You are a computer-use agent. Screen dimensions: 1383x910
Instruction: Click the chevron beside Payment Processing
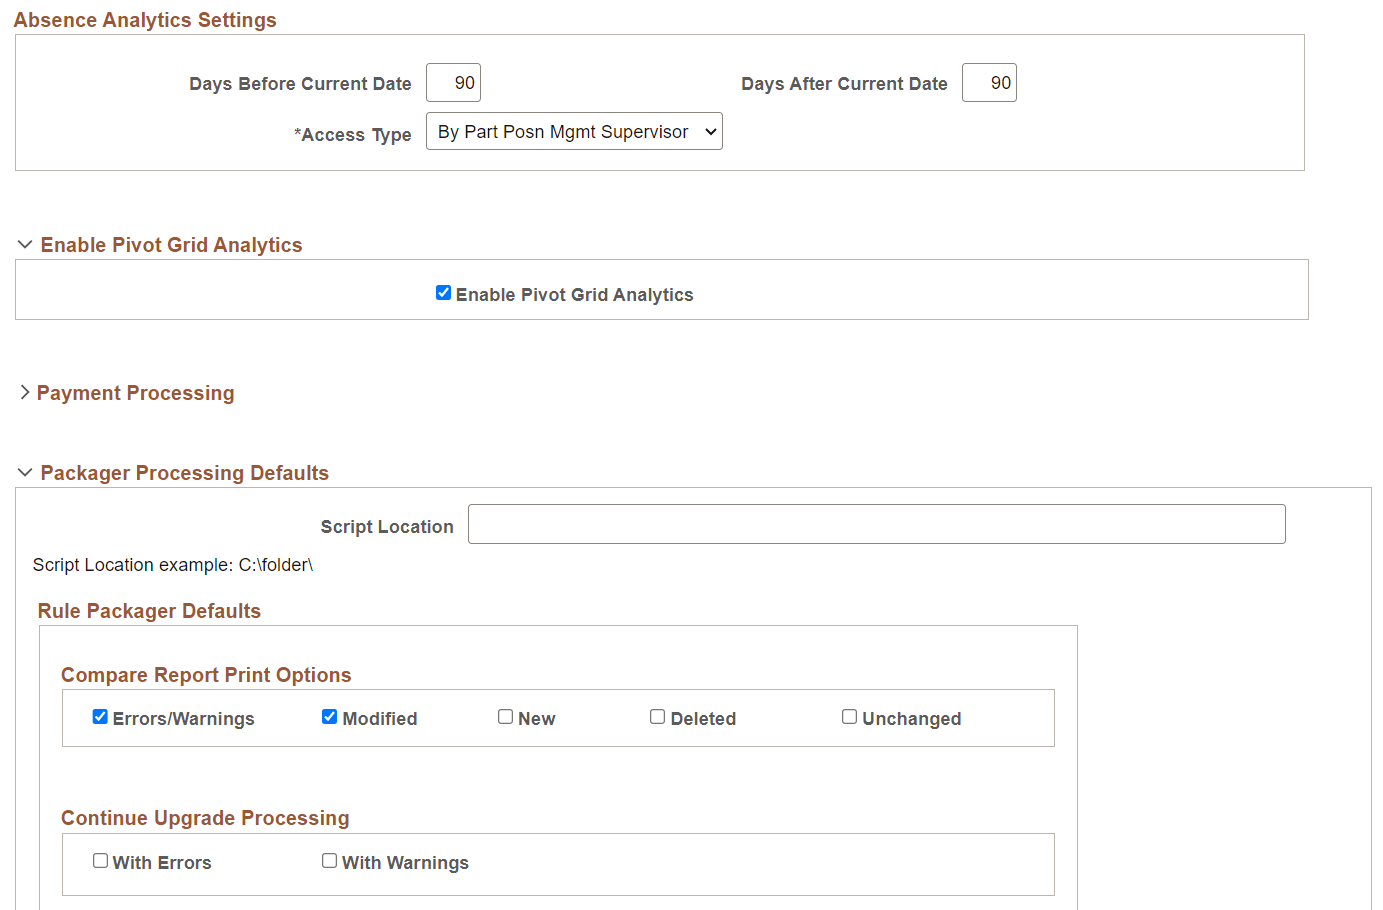click(x=24, y=392)
